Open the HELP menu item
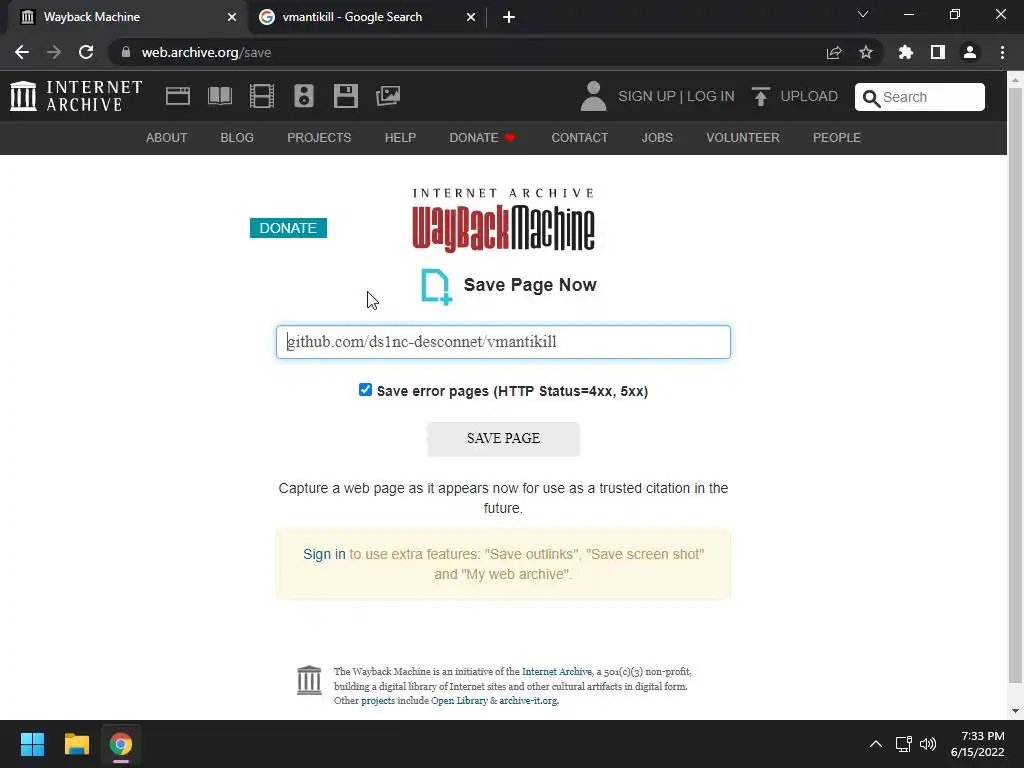Image resolution: width=1024 pixels, height=768 pixels. pos(400,138)
